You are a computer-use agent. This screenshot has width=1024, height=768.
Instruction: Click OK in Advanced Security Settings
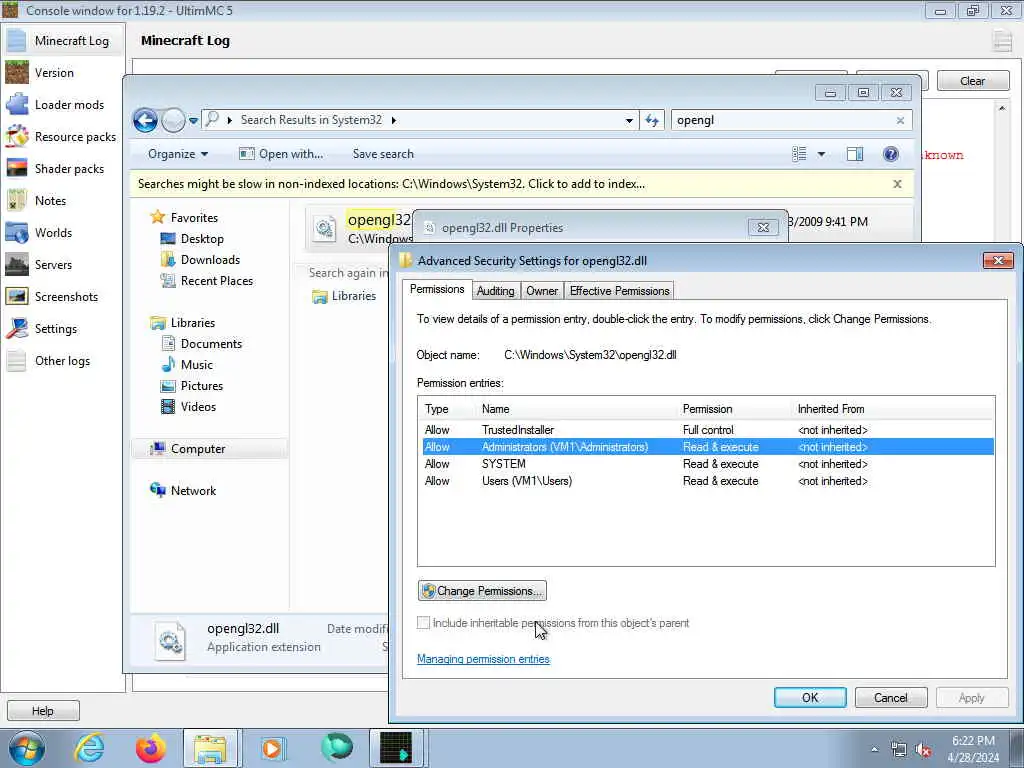pyautogui.click(x=810, y=697)
